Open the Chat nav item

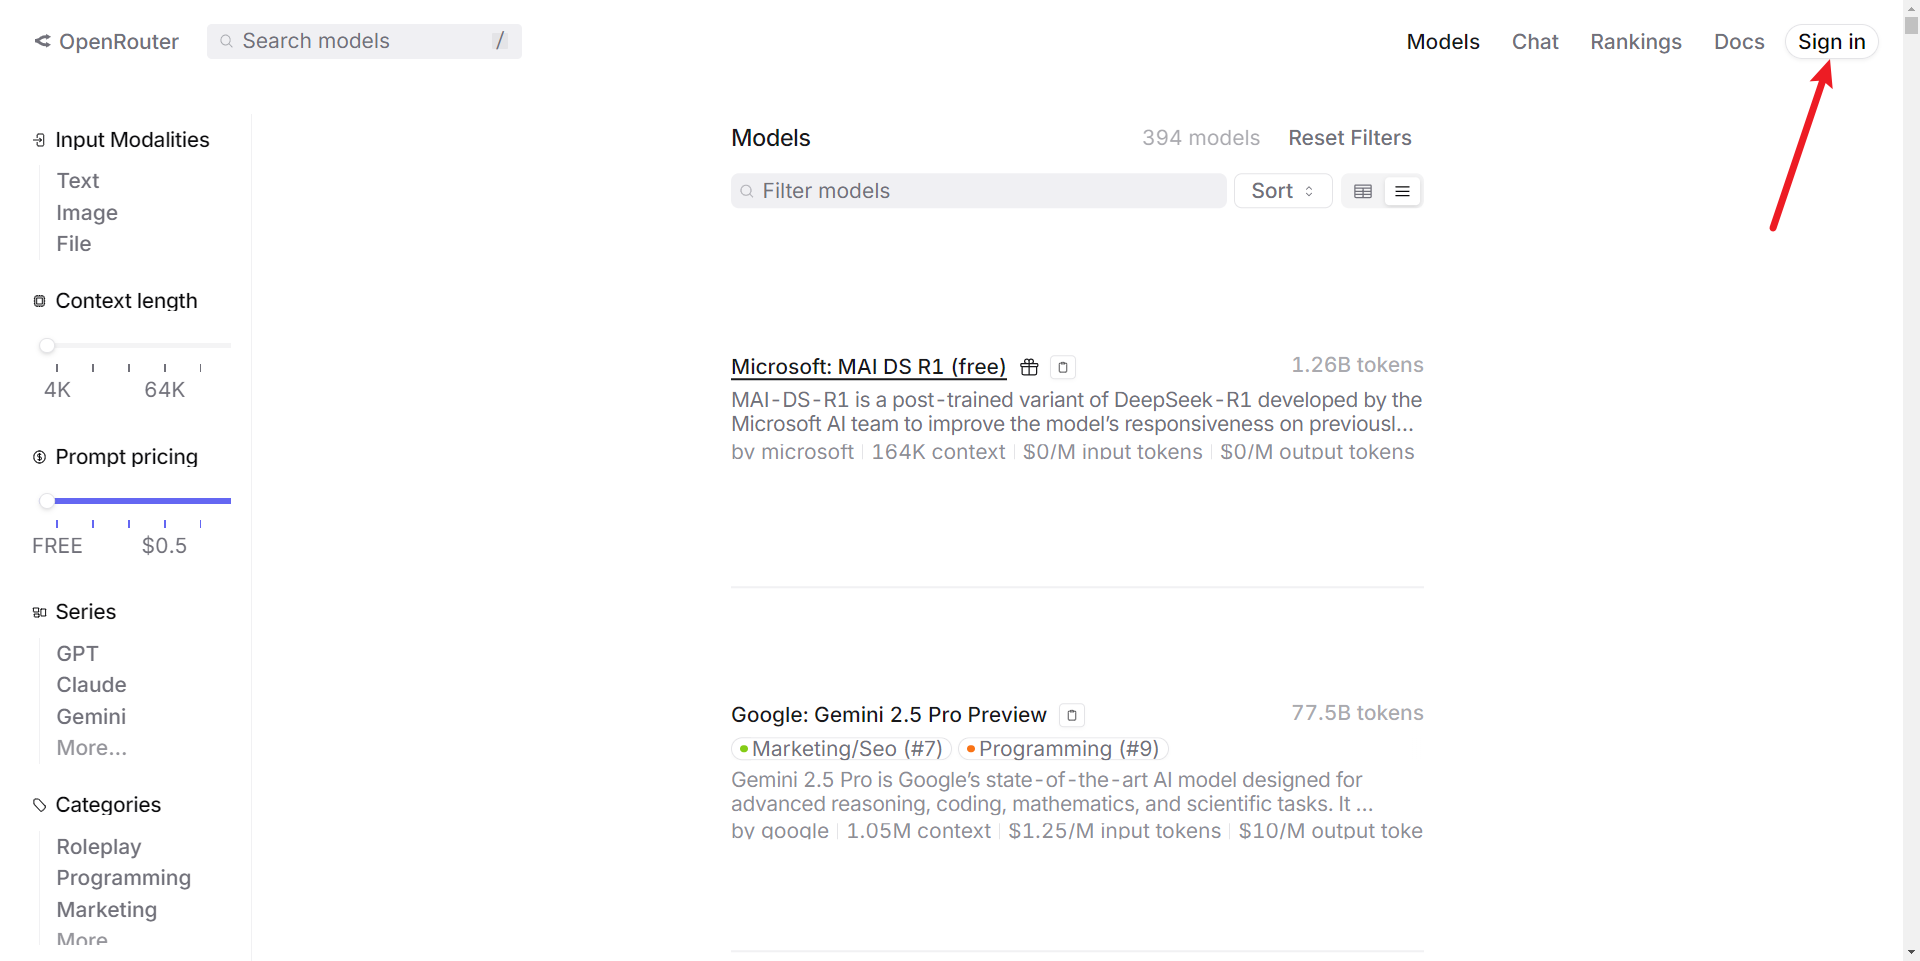(x=1535, y=42)
